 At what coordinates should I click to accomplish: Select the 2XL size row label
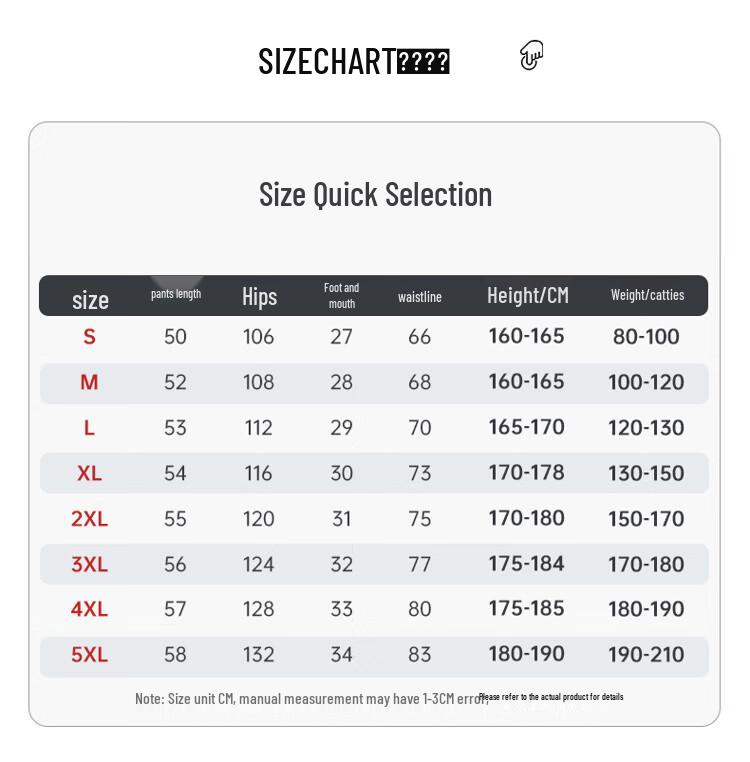(89, 519)
